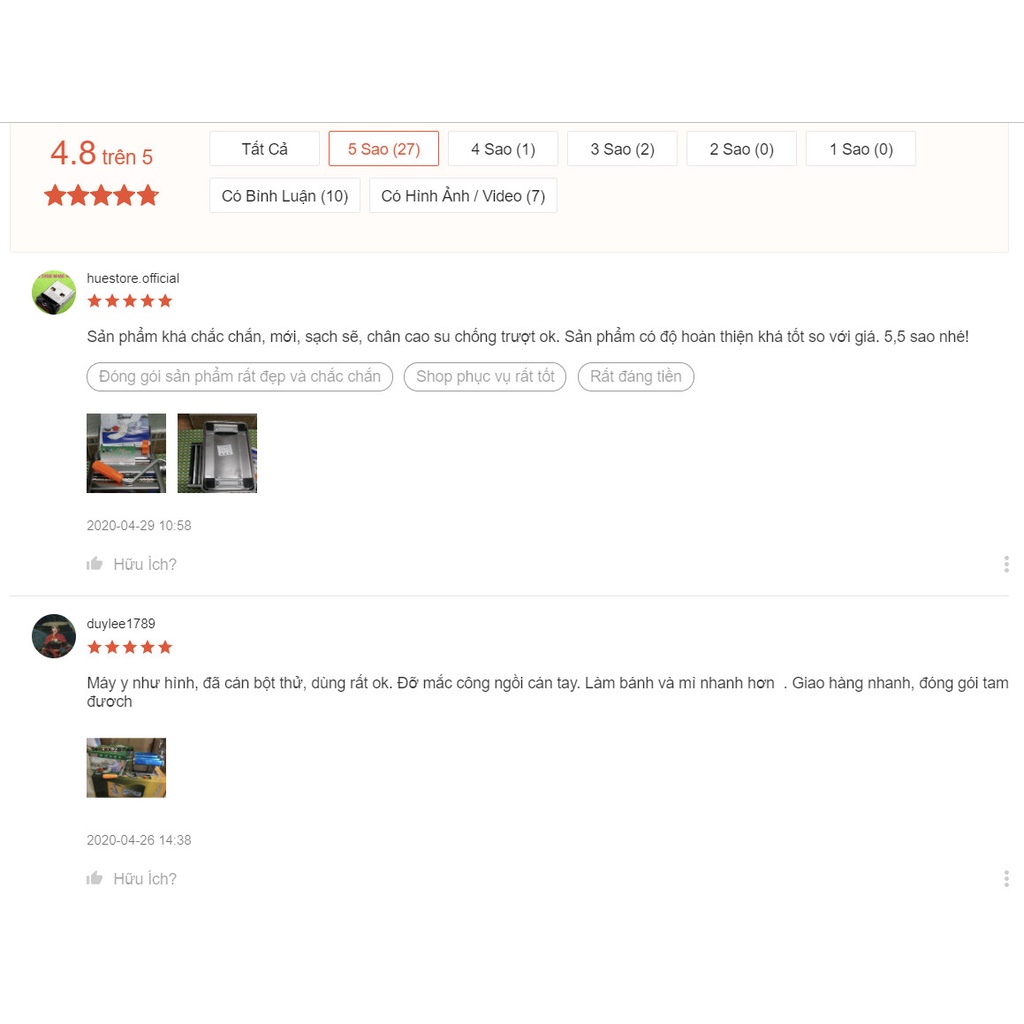Open the three-dot menu on huestore.official's review

point(1006,564)
